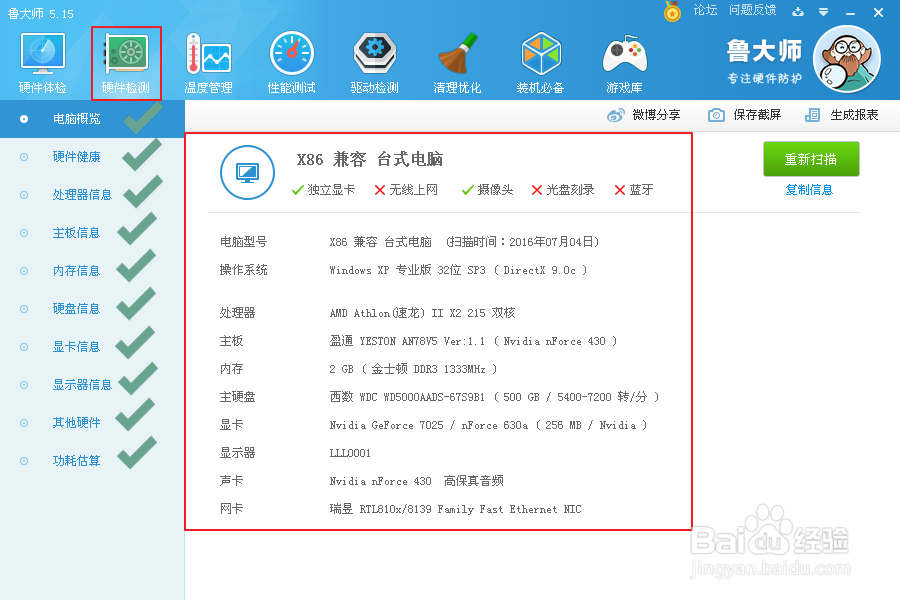The height and width of the screenshot is (600, 900).
Task: Click the 蓝牙 feature indicator
Action: click(634, 189)
